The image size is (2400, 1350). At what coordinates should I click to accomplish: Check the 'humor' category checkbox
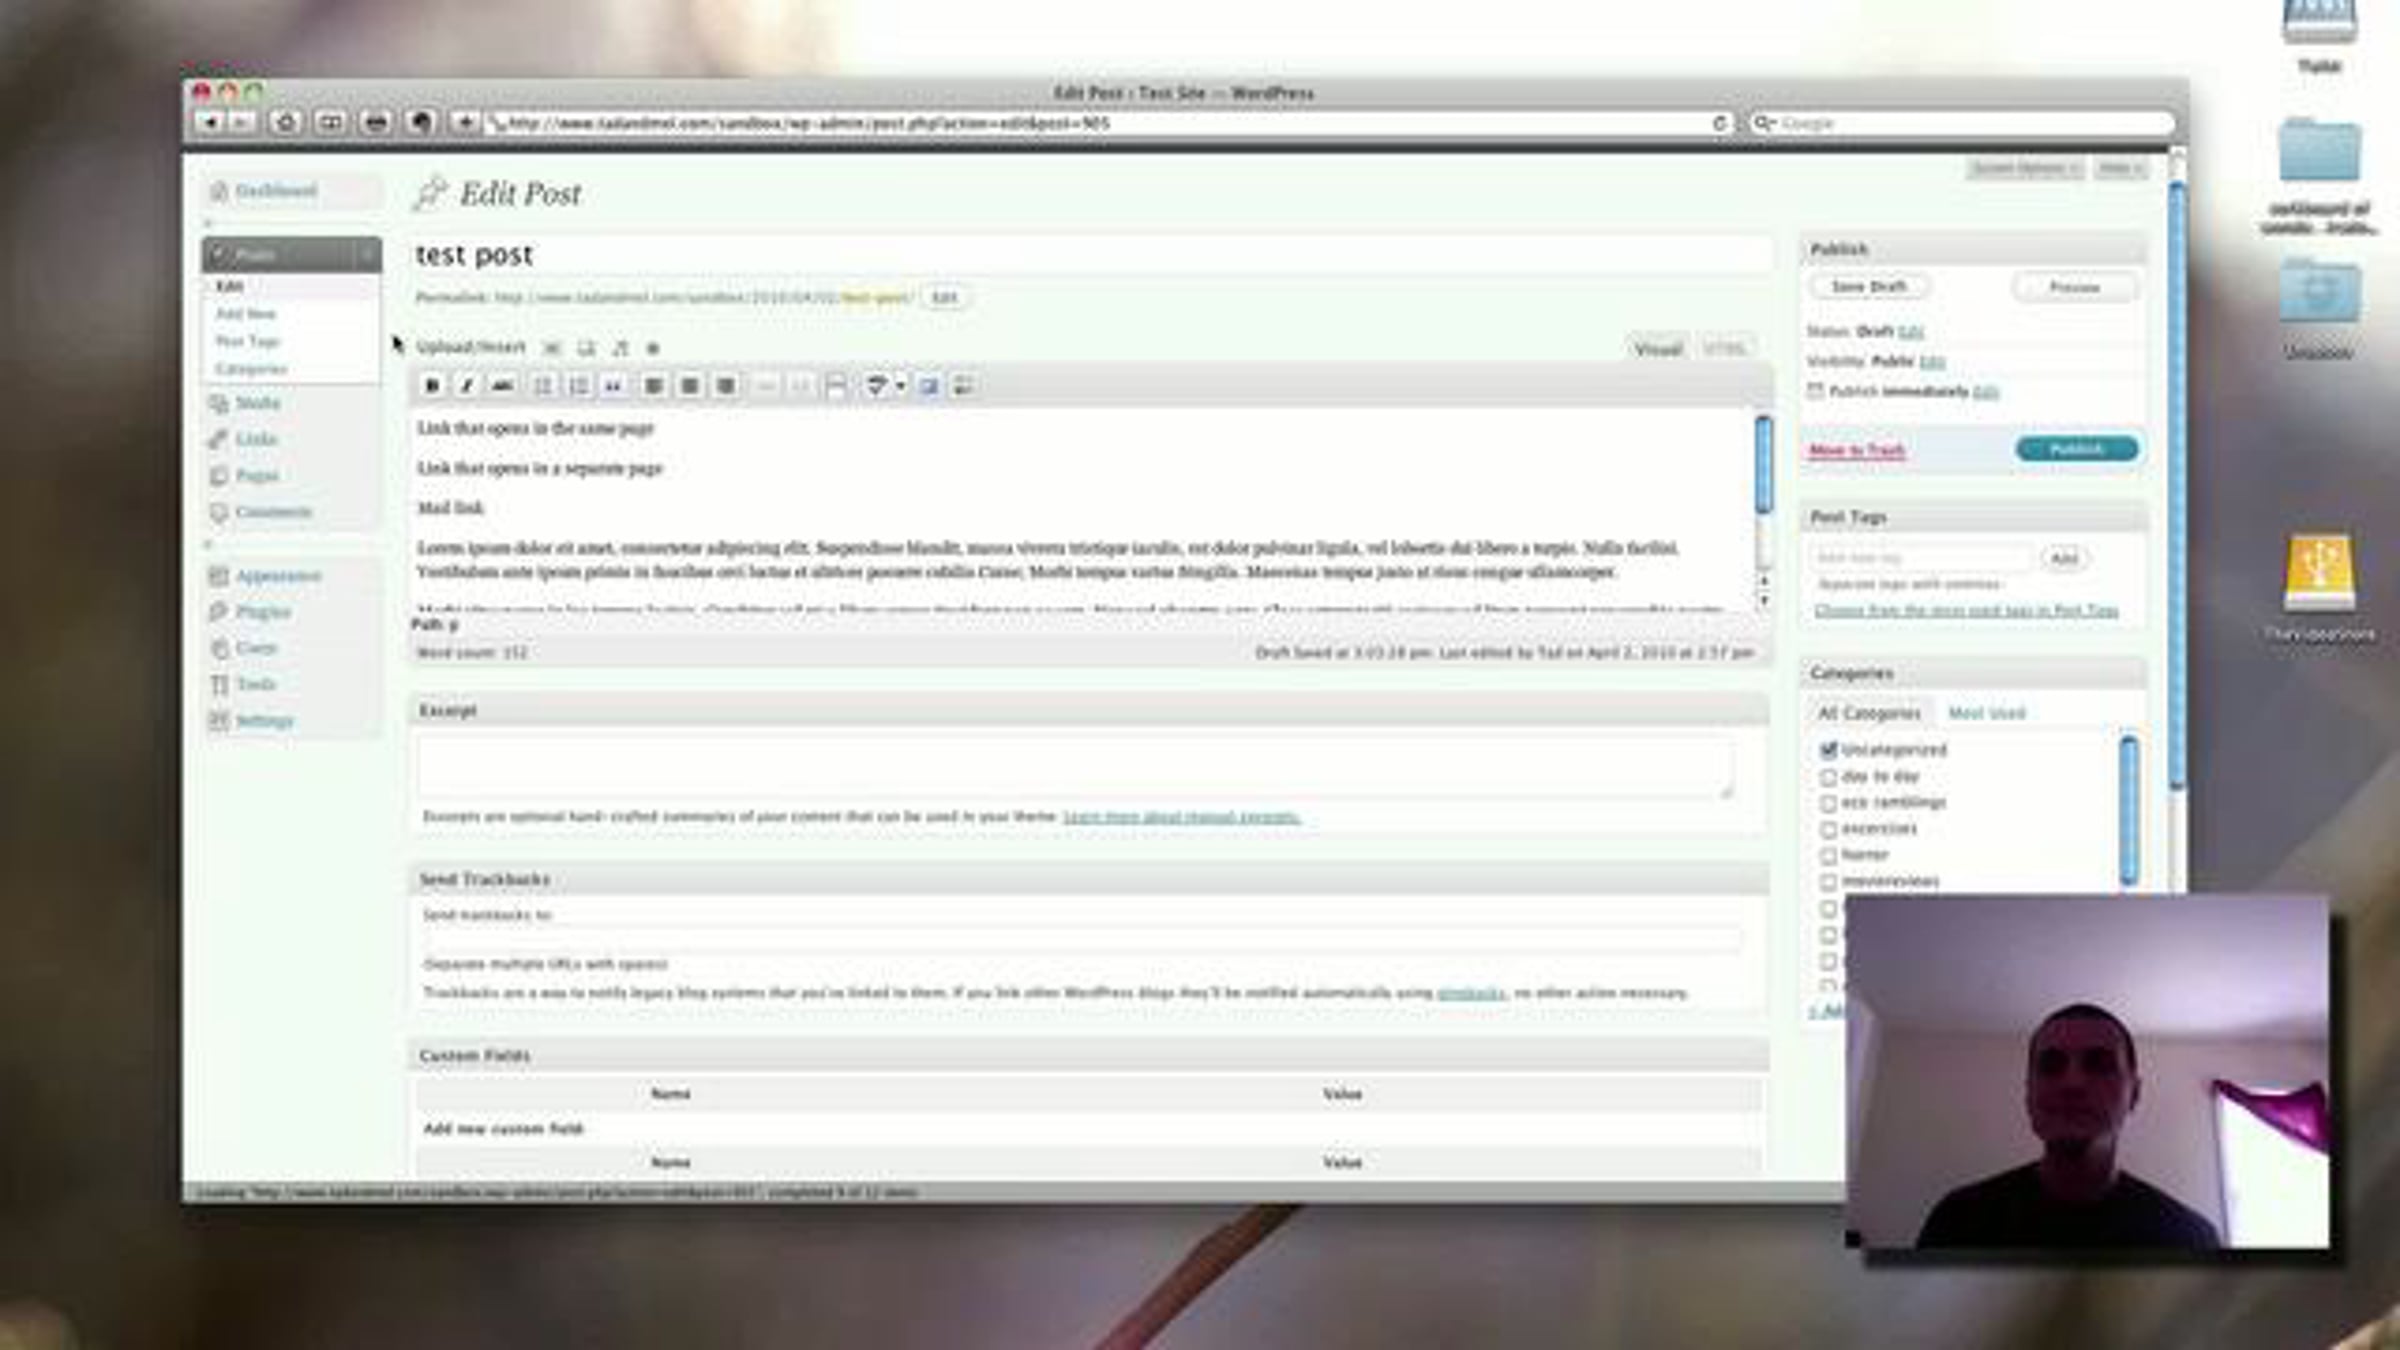[1829, 855]
